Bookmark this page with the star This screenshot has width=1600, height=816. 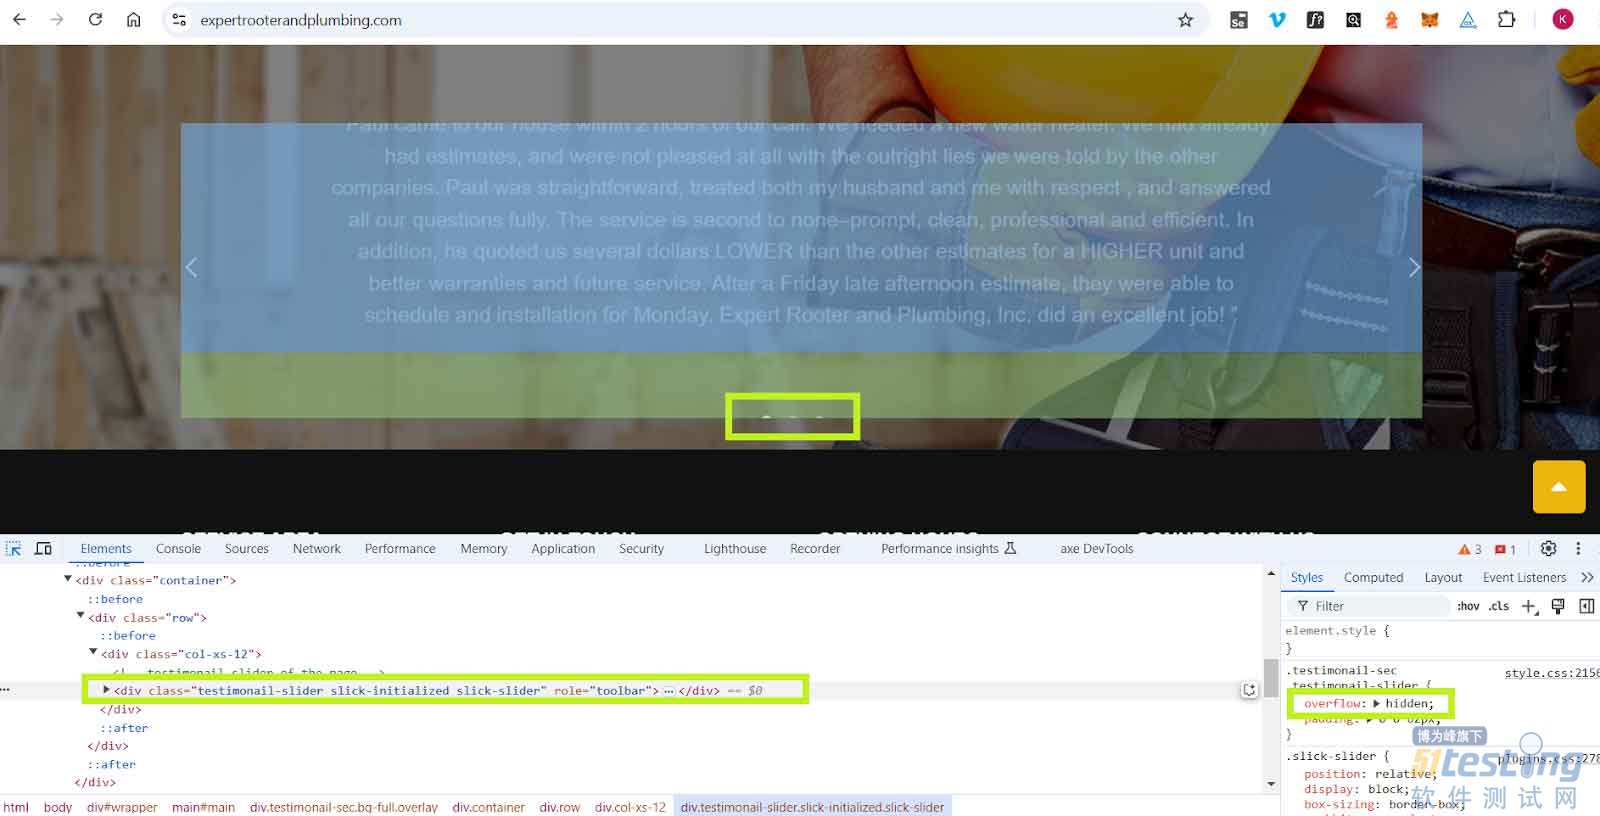coord(1185,20)
